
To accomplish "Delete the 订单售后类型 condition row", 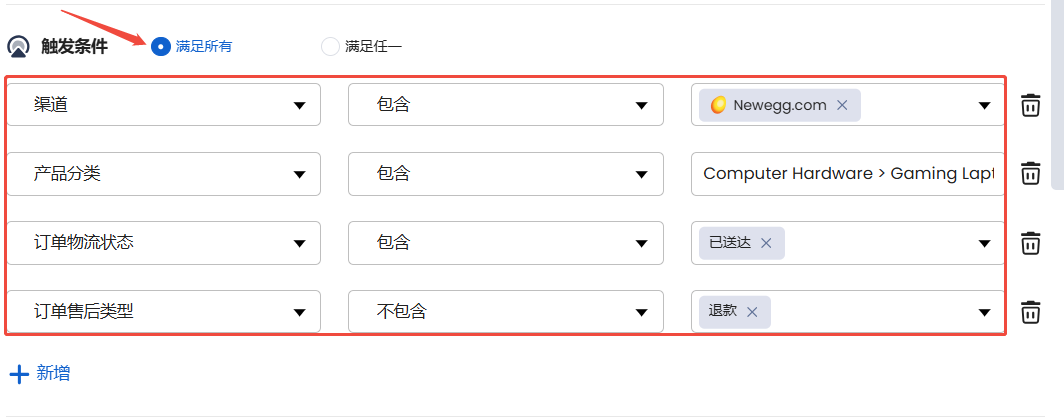I will tap(1030, 312).
